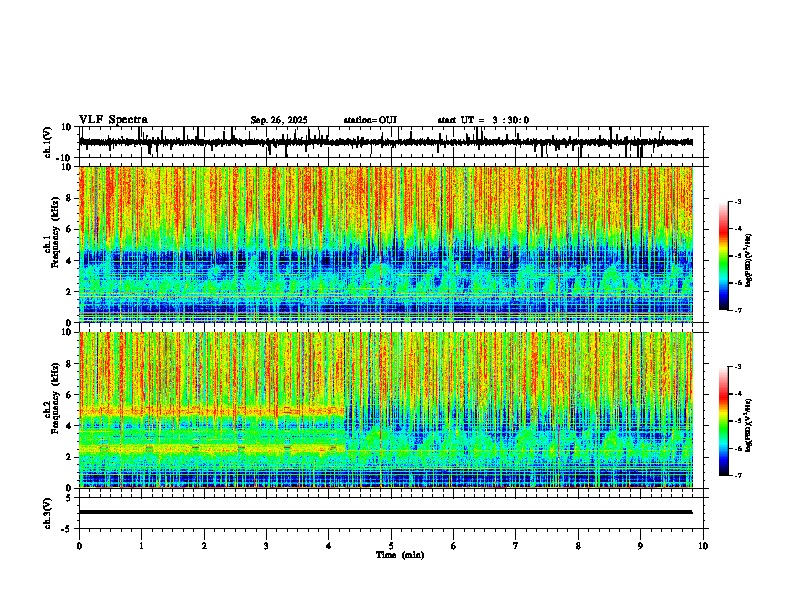Image resolution: width=792 pixels, height=612 pixels.
Task: Click the ch.2 spectrogram color scale bar
Action: 724,421
